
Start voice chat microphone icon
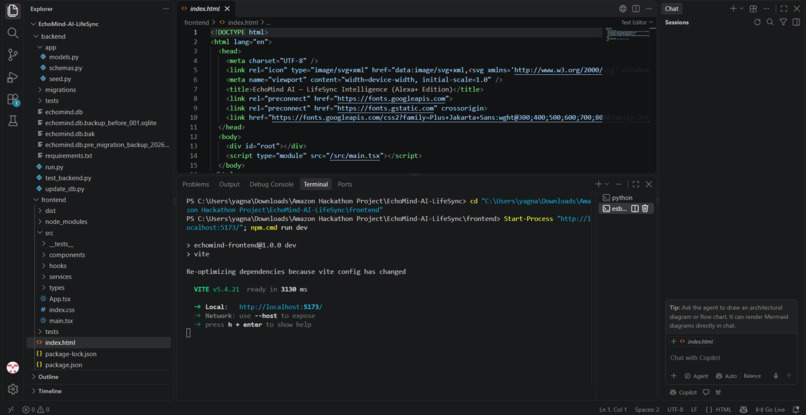tap(776, 376)
